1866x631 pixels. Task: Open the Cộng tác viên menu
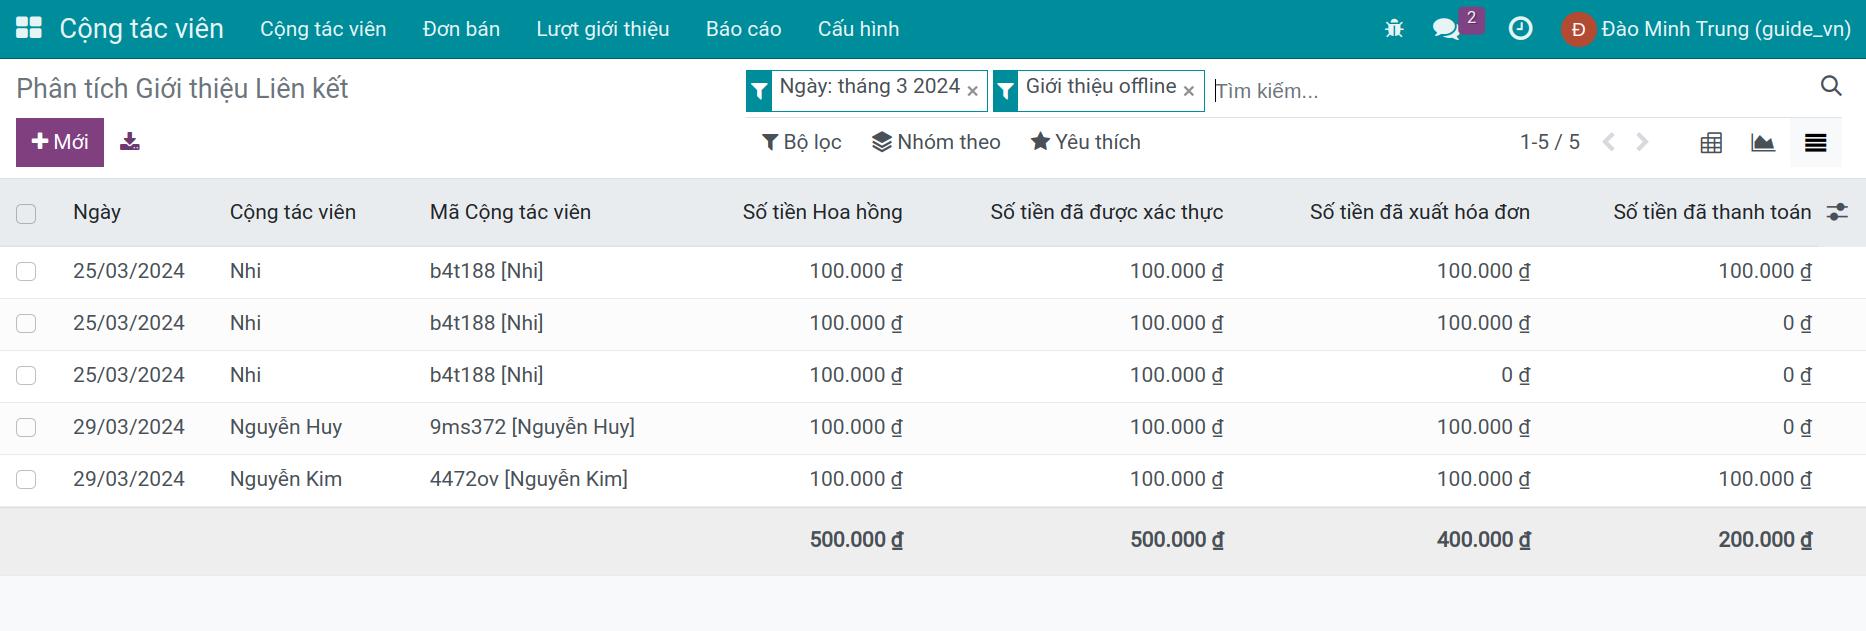pyautogui.click(x=323, y=29)
